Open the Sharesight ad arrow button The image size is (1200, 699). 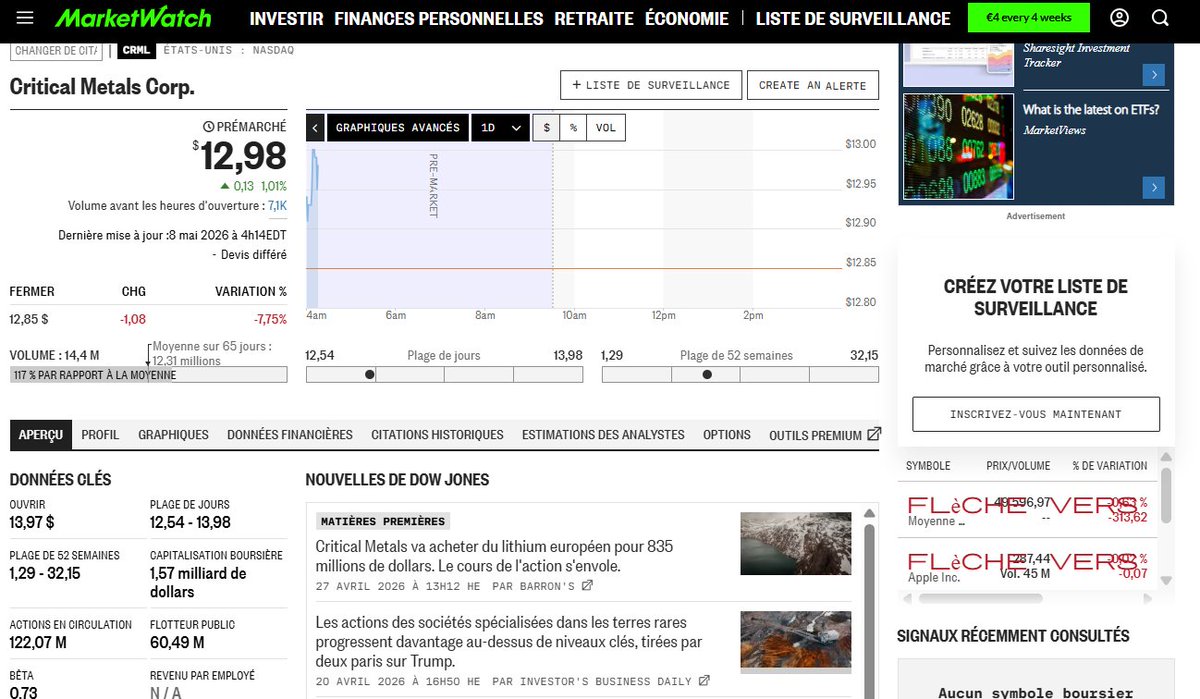pyautogui.click(x=1155, y=74)
